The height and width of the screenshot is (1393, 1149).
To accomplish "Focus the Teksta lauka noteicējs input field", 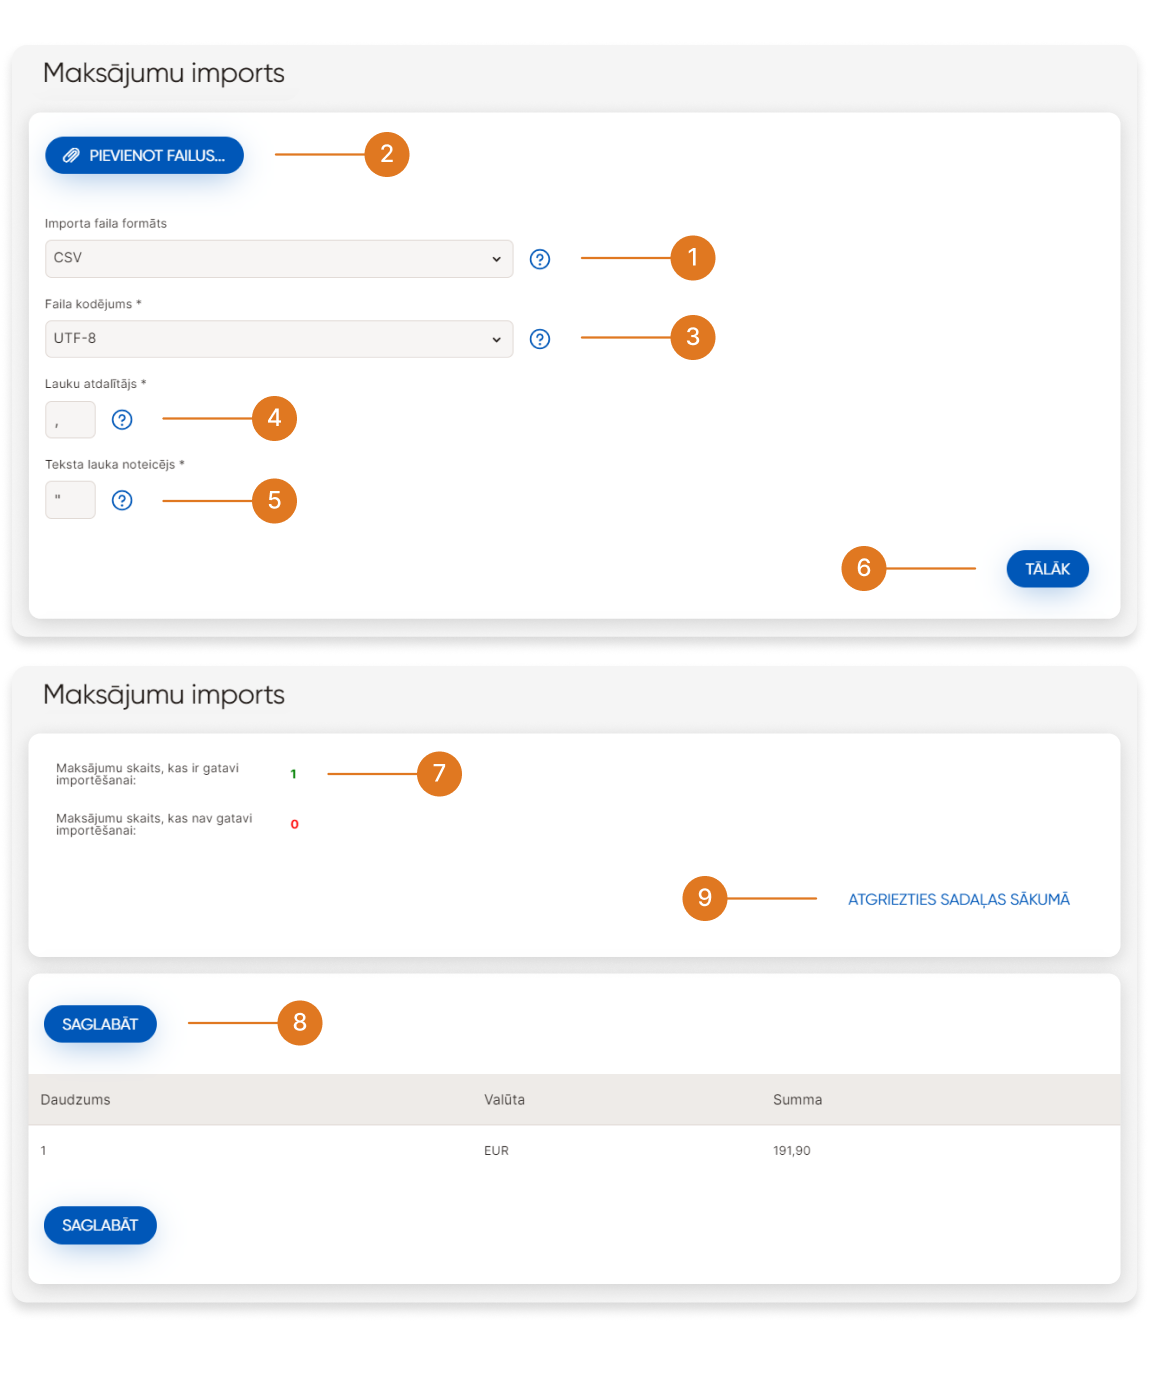I will (x=70, y=500).
